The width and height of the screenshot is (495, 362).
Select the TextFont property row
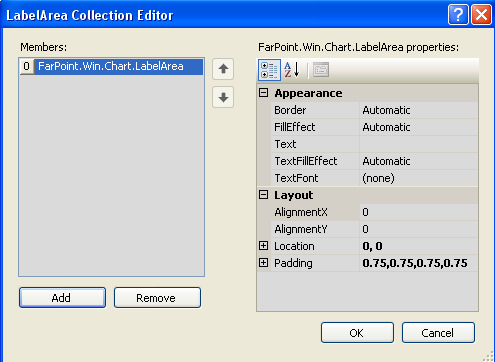coord(374,178)
